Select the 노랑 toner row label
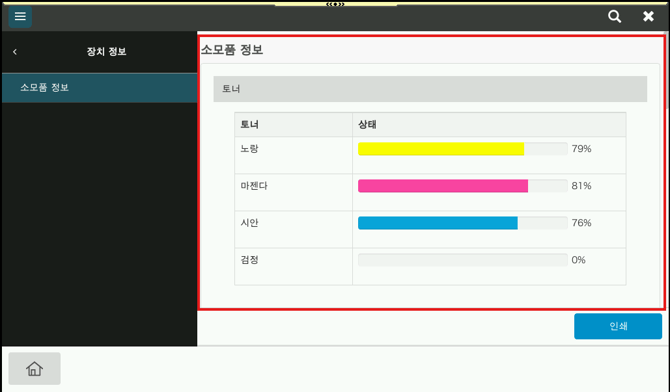 [250, 149]
